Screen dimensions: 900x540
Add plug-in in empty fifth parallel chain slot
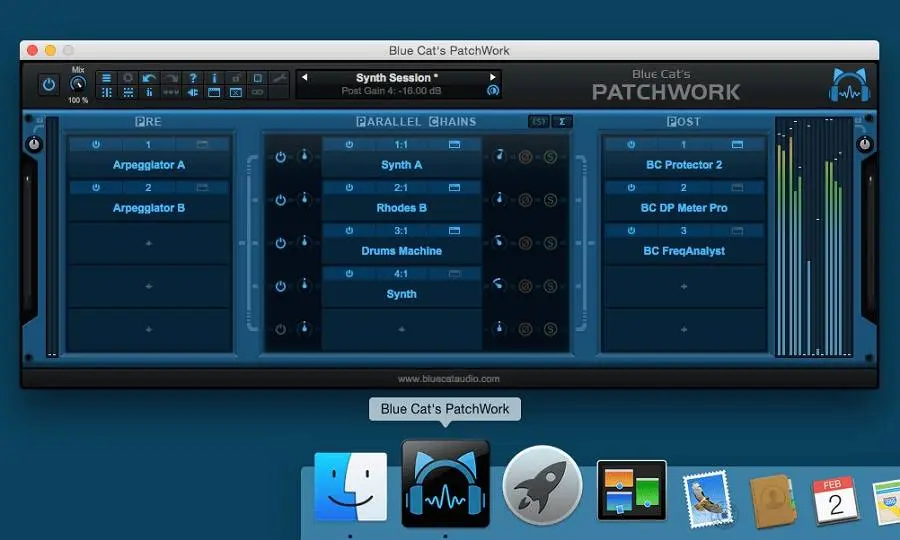(401, 329)
